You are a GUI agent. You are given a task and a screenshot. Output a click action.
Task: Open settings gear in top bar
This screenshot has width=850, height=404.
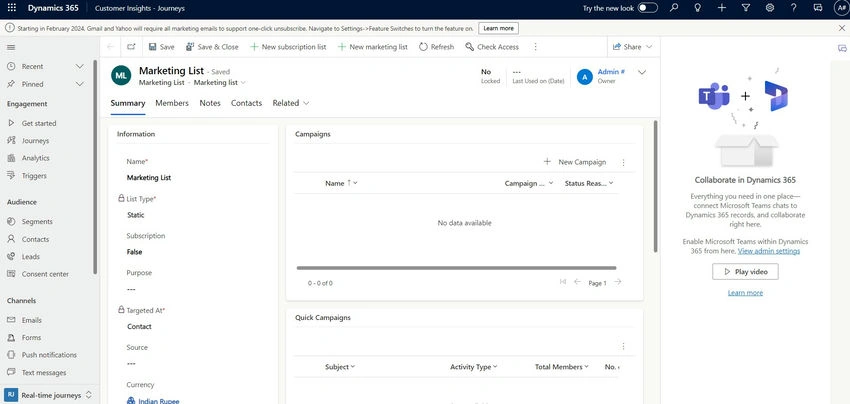pyautogui.click(x=770, y=8)
